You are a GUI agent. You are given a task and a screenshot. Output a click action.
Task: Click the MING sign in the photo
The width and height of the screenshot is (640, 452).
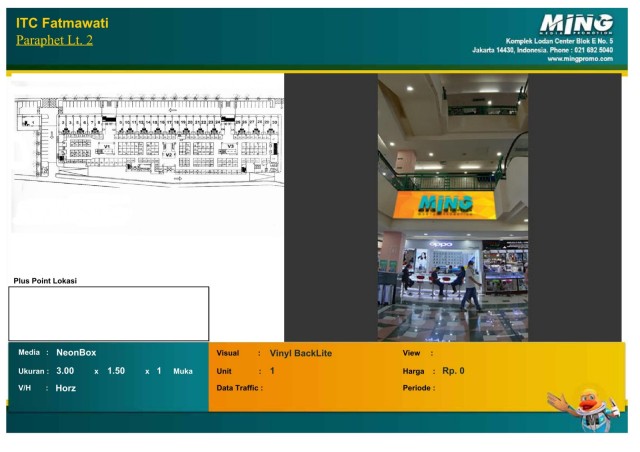[444, 205]
